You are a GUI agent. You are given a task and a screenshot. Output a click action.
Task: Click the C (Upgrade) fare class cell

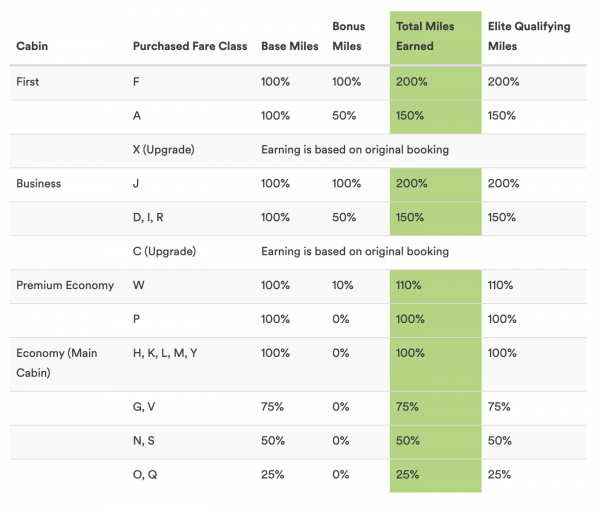pyautogui.click(x=164, y=251)
